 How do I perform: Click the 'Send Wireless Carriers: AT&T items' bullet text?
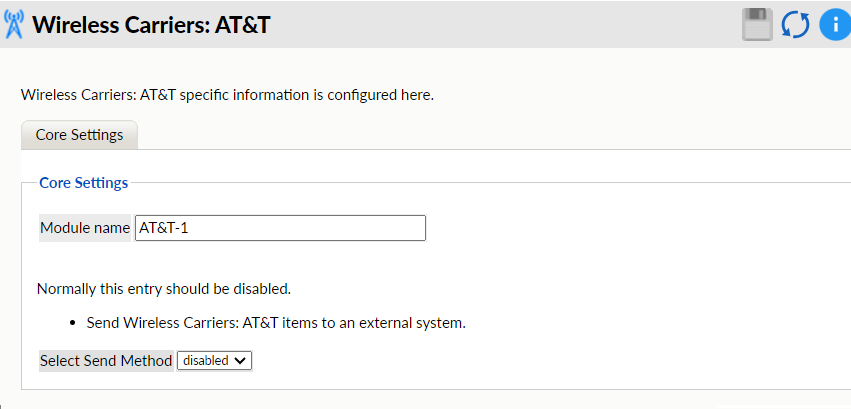(276, 323)
